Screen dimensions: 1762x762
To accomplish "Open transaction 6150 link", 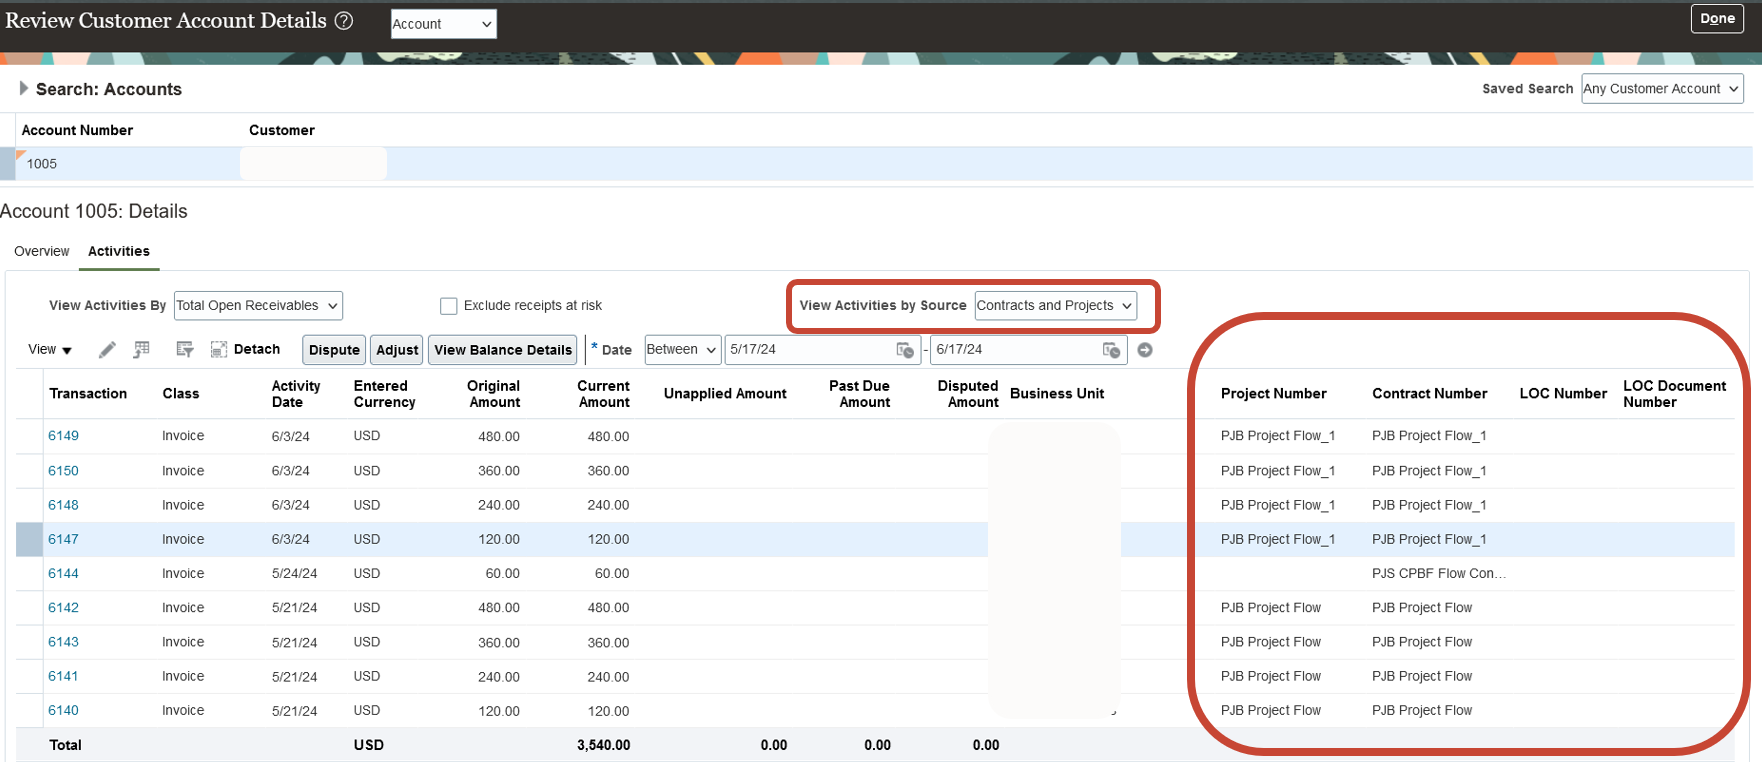I will pos(63,471).
